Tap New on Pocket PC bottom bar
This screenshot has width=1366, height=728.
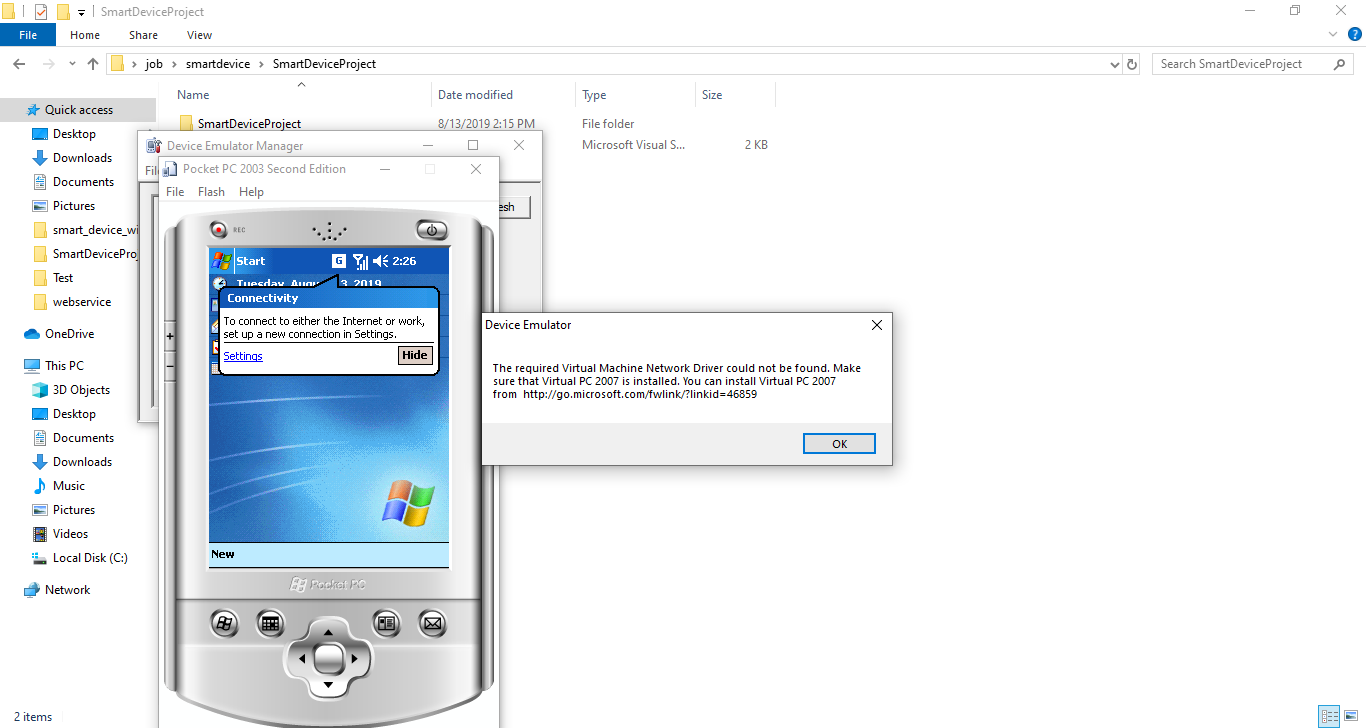point(223,554)
